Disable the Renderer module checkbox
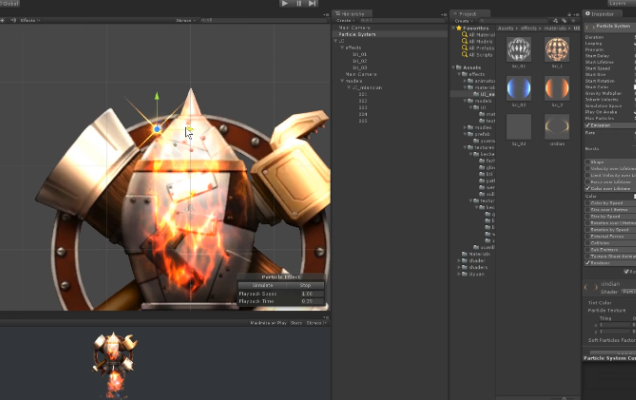 click(x=588, y=262)
